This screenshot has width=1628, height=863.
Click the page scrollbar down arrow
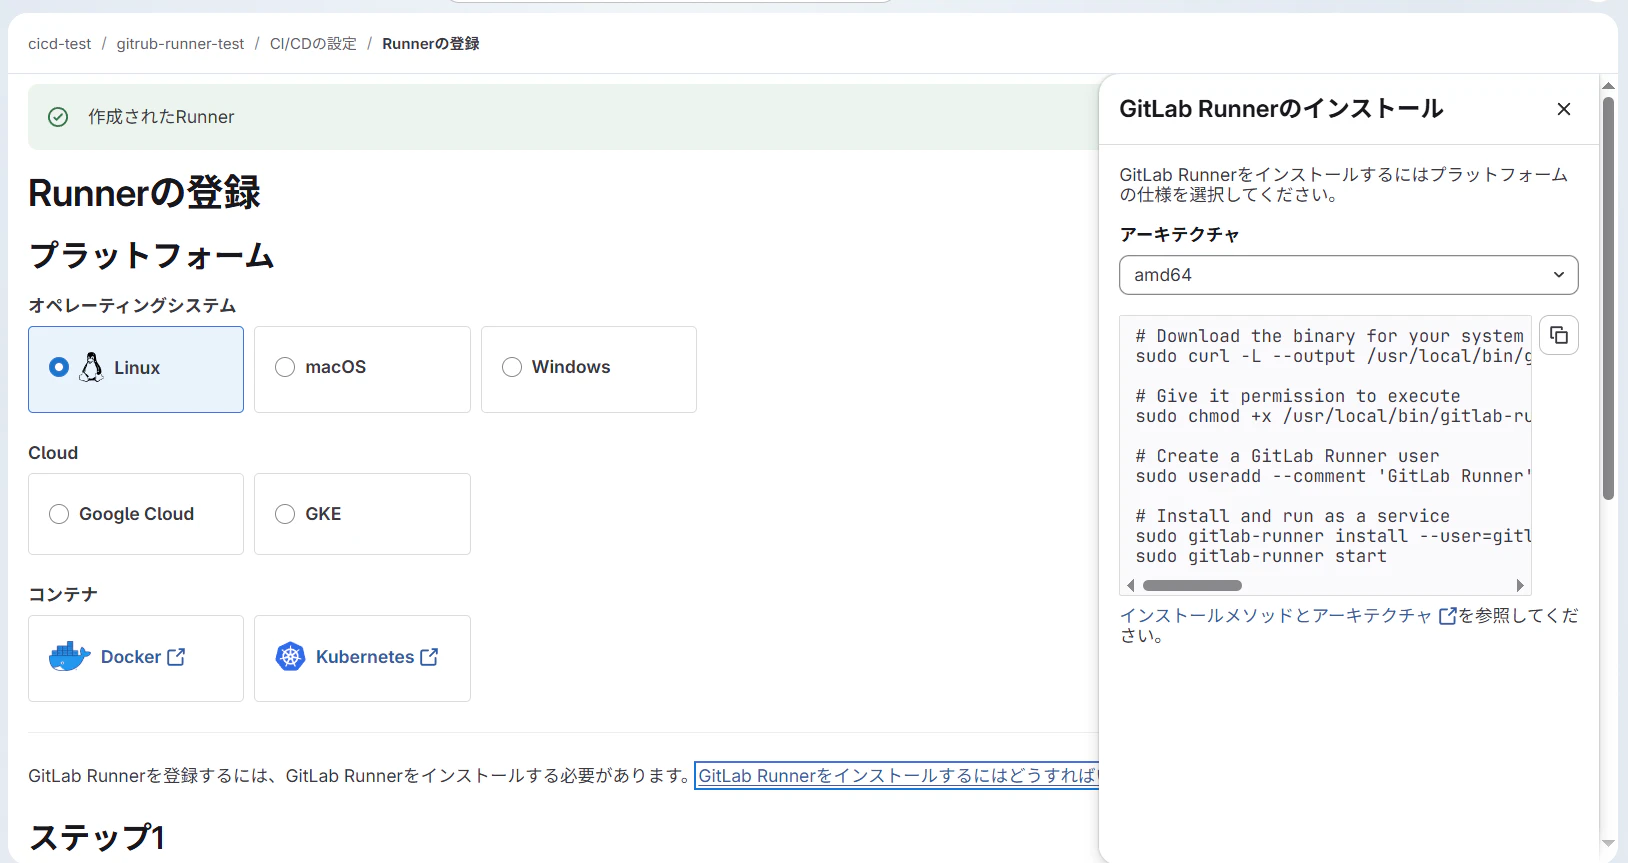[1608, 844]
